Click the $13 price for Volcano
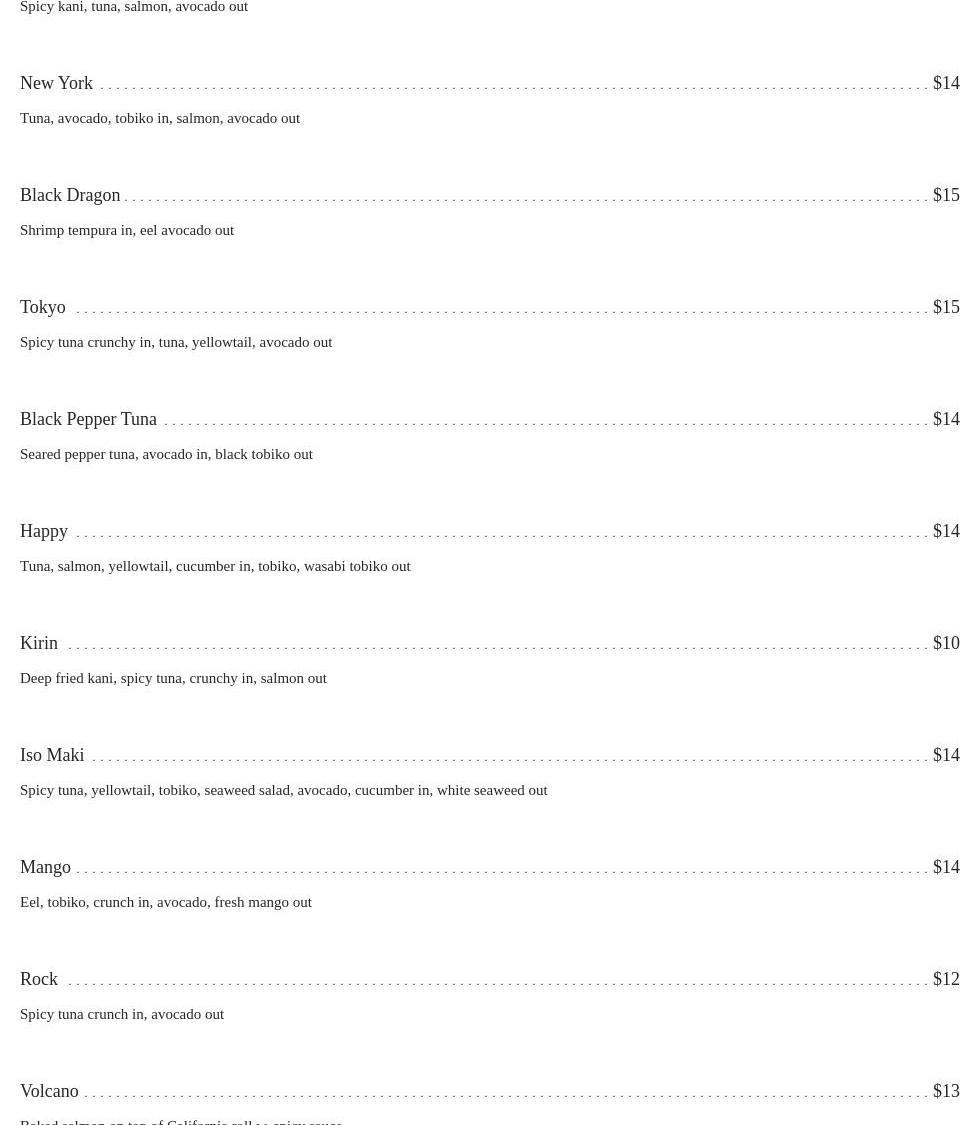965x1125 pixels. coord(945,1091)
